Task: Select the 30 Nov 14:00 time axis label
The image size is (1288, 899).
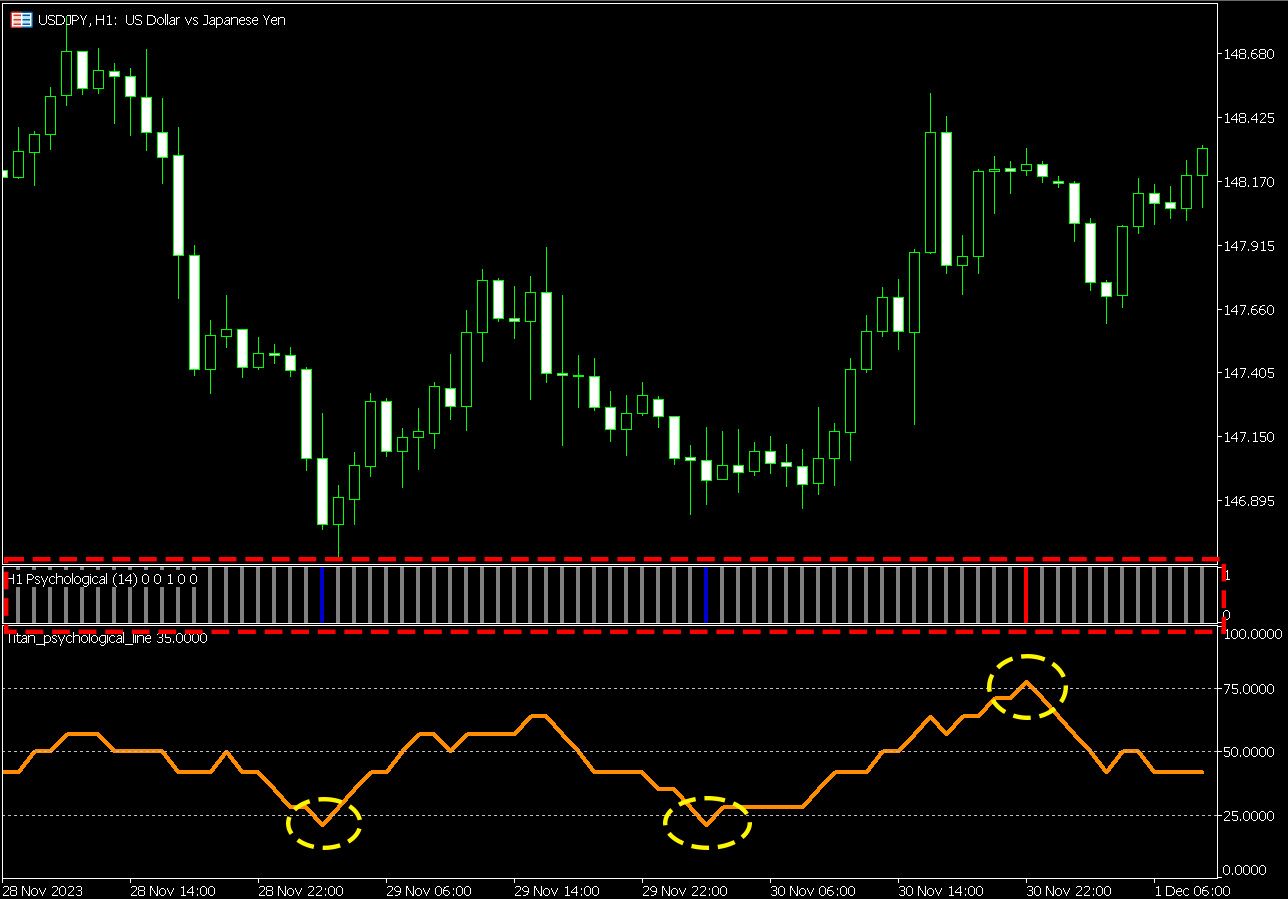Action: tap(941, 890)
